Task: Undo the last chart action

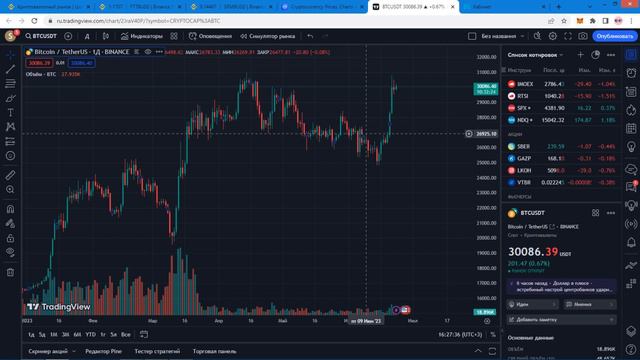Action: click(310, 36)
